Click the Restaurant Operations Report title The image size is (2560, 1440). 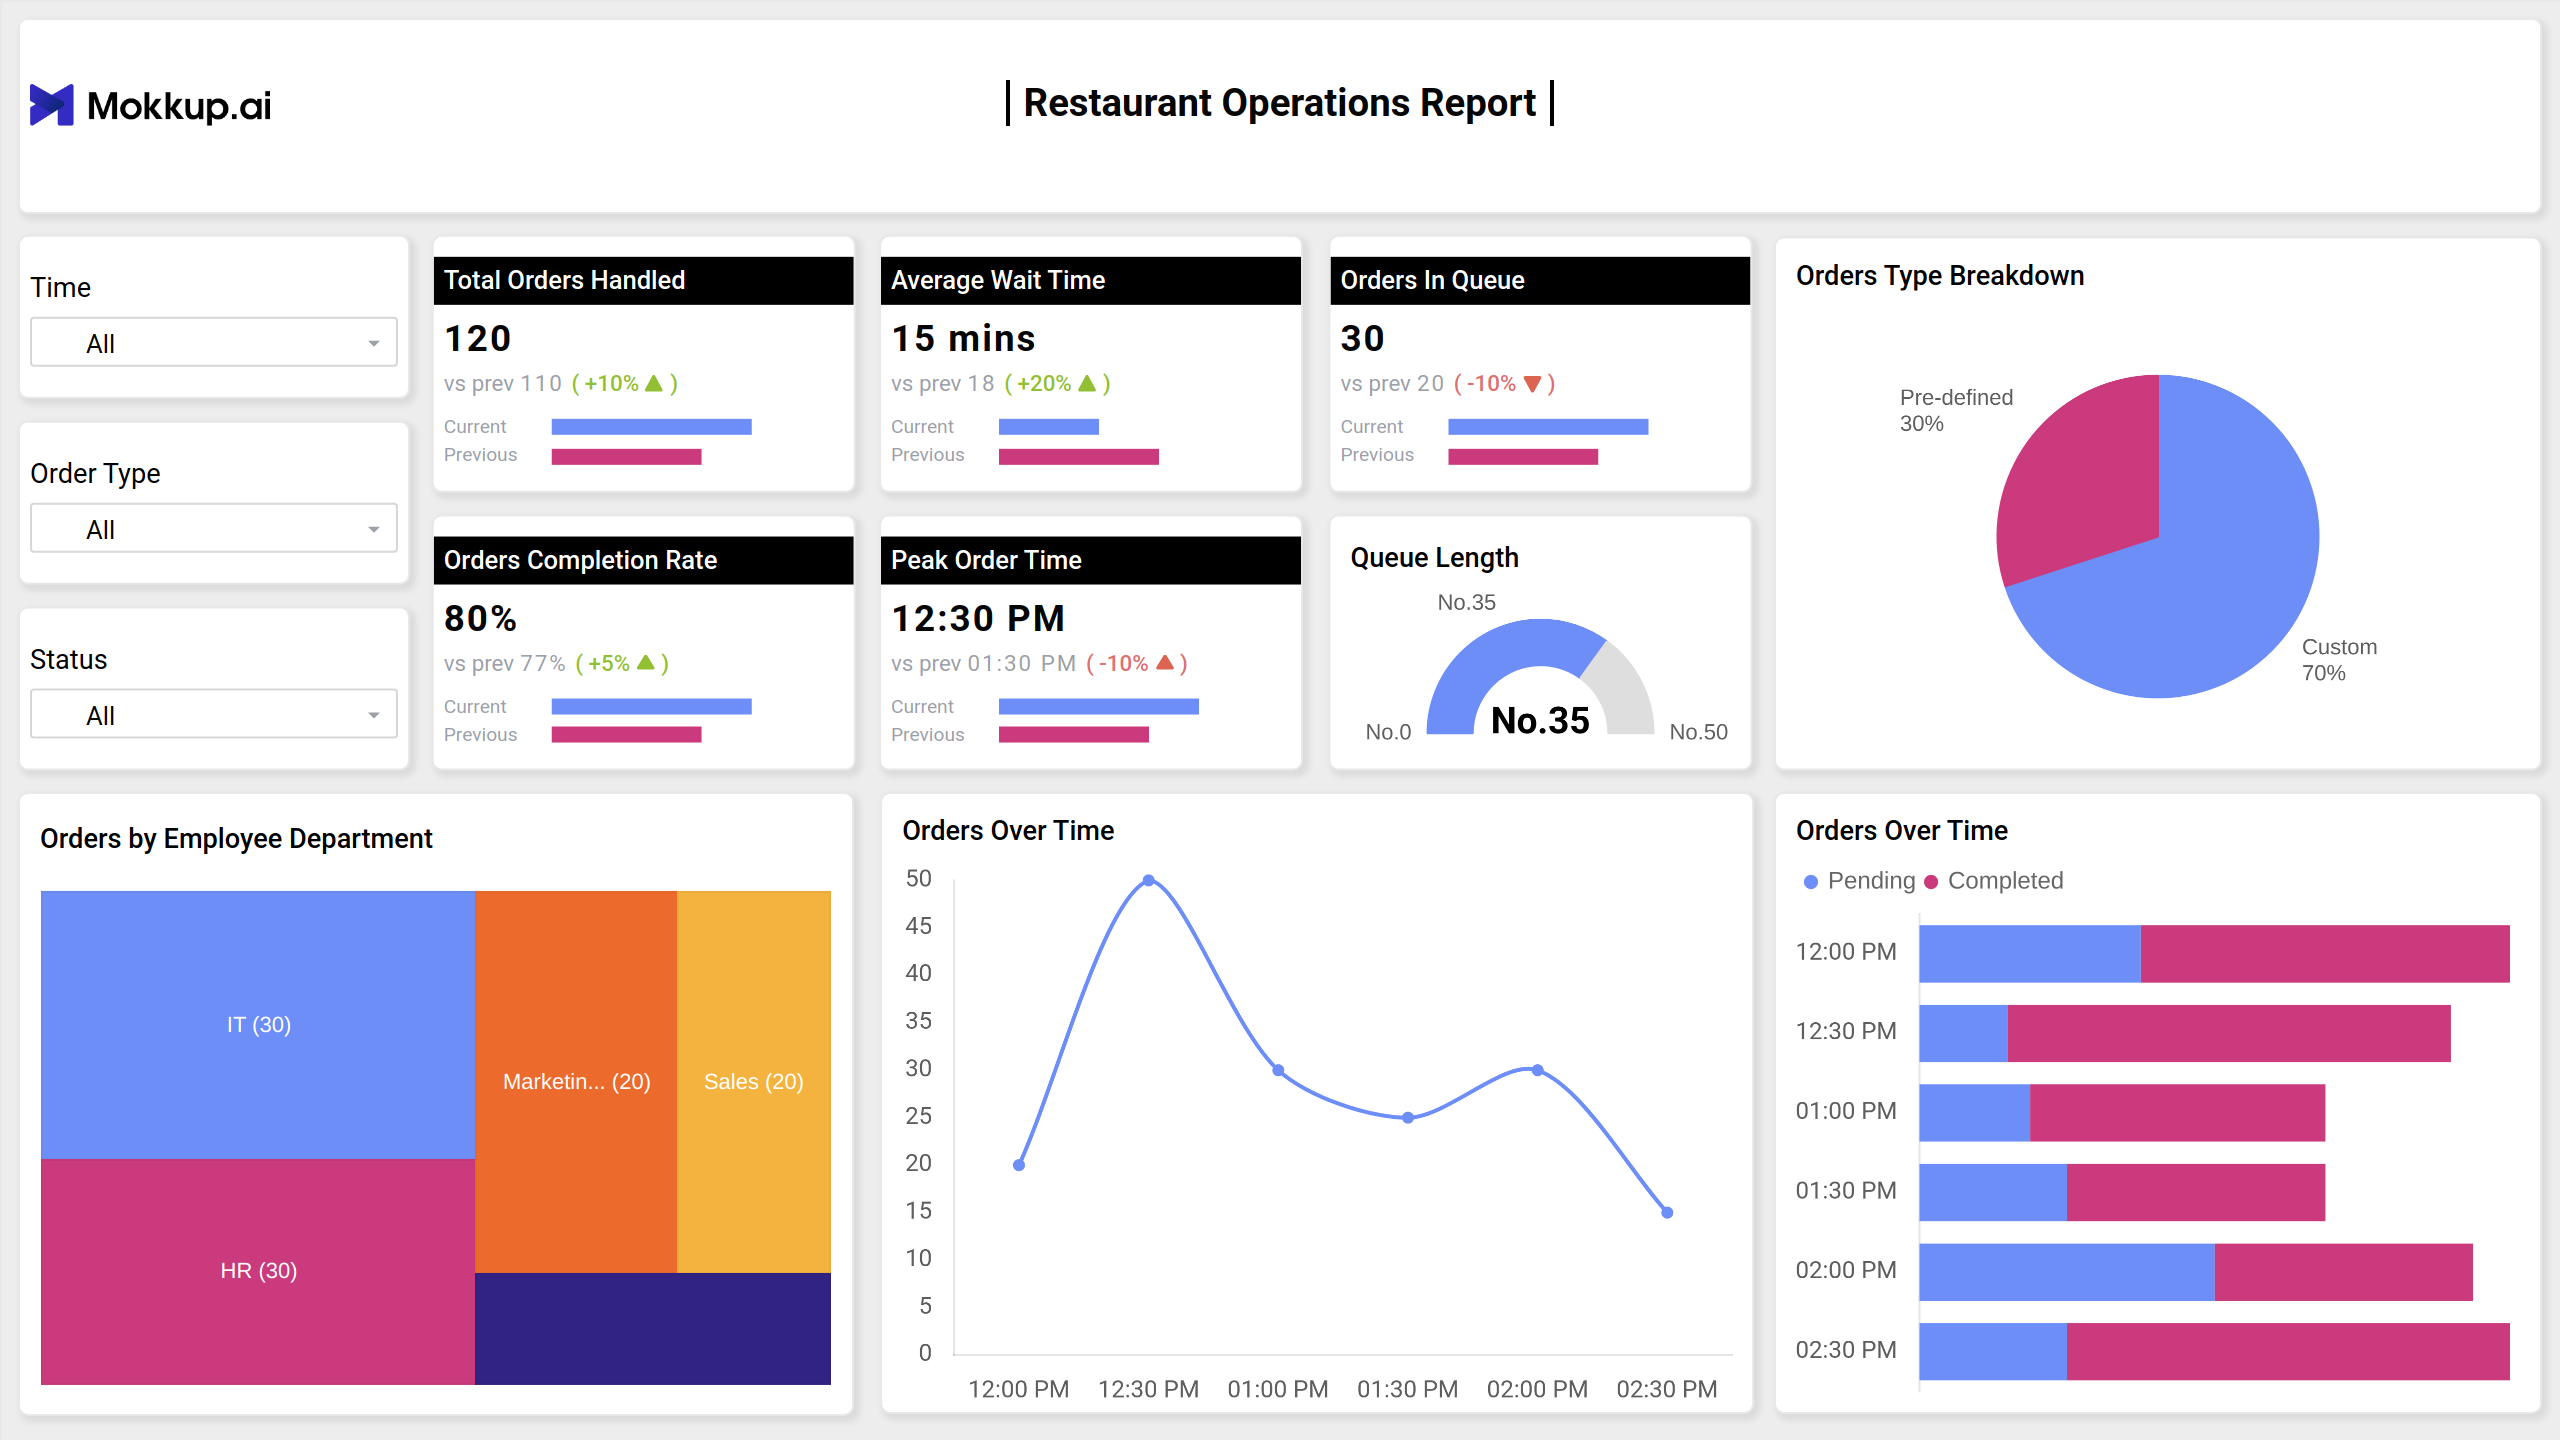[x=1280, y=103]
